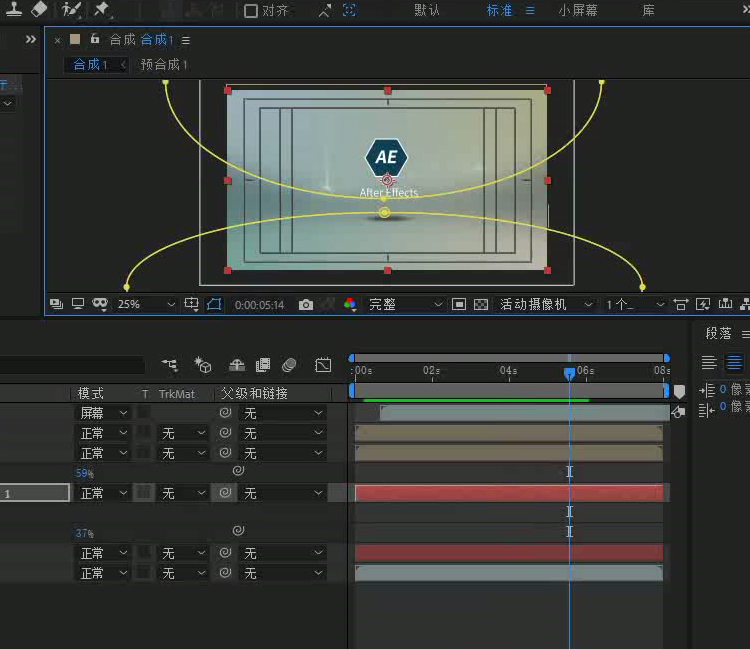Switch to the 默认 workspace
Image resolution: width=750 pixels, height=649 pixels.
coord(427,10)
